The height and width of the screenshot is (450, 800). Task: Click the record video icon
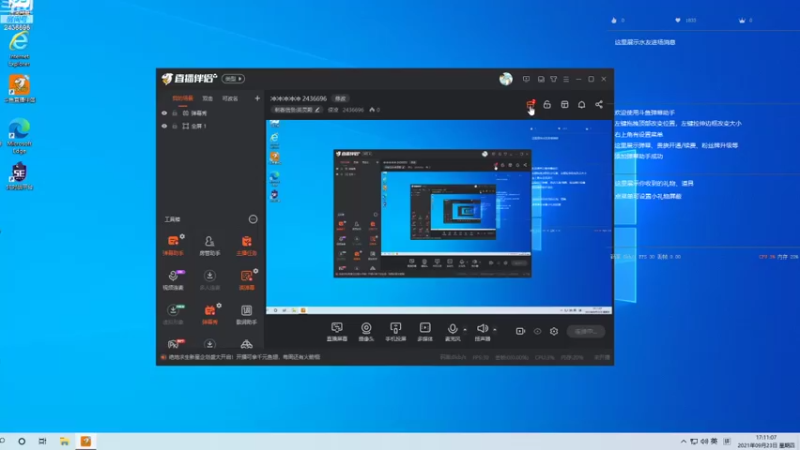pos(520,331)
